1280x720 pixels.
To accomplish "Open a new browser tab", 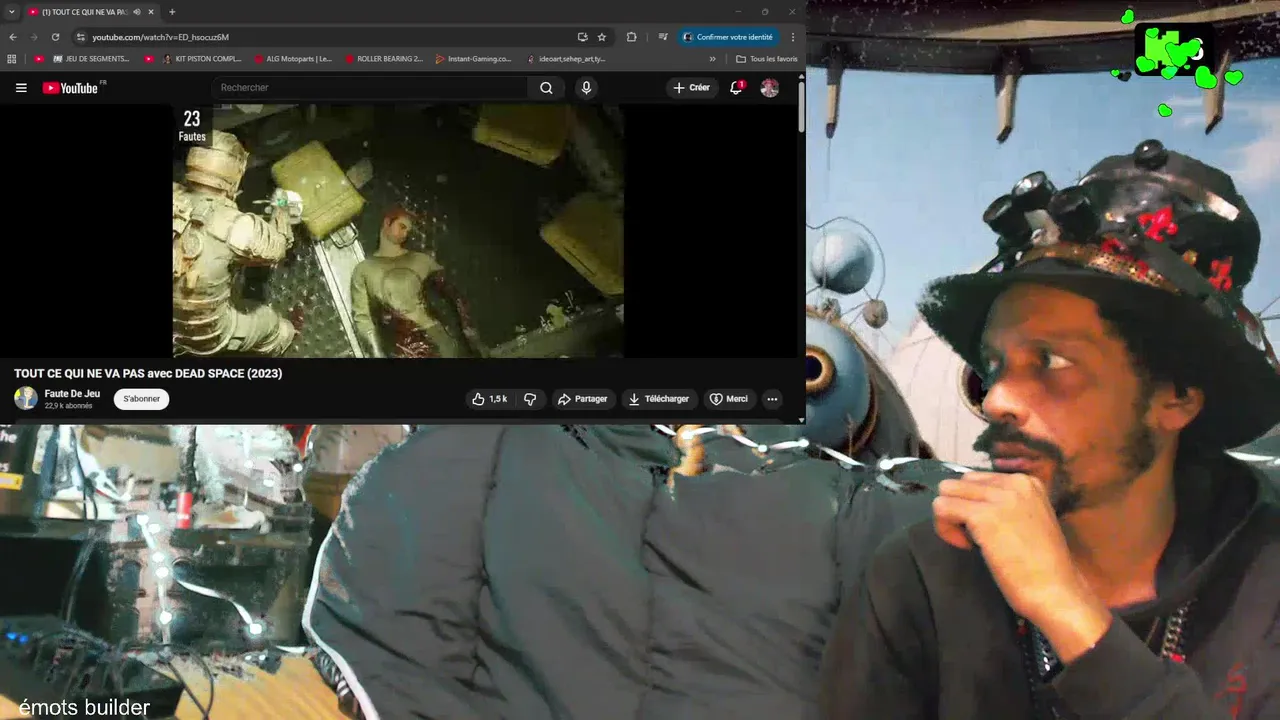I will click(x=172, y=12).
